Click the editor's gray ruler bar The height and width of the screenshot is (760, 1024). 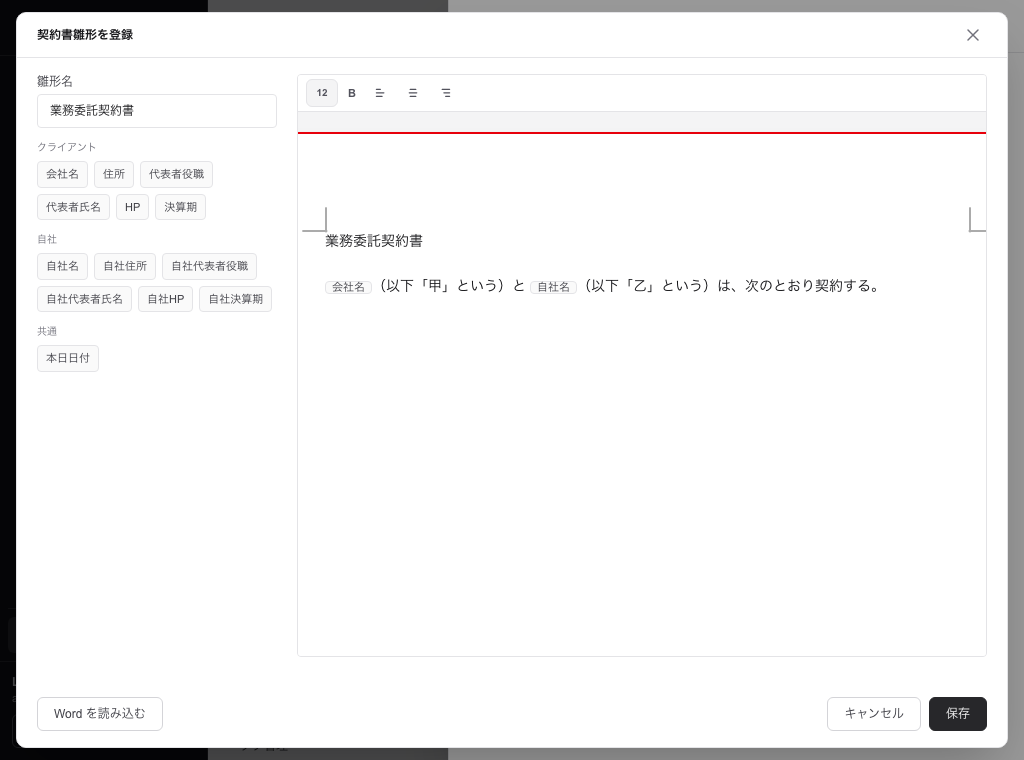click(x=642, y=122)
